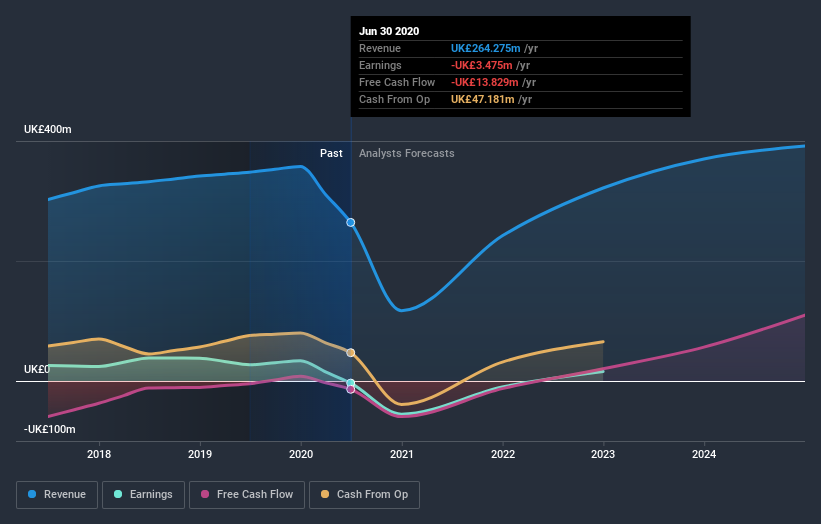
Task: Click the teal dot in Earnings legend
Action: pyautogui.click(x=118, y=494)
